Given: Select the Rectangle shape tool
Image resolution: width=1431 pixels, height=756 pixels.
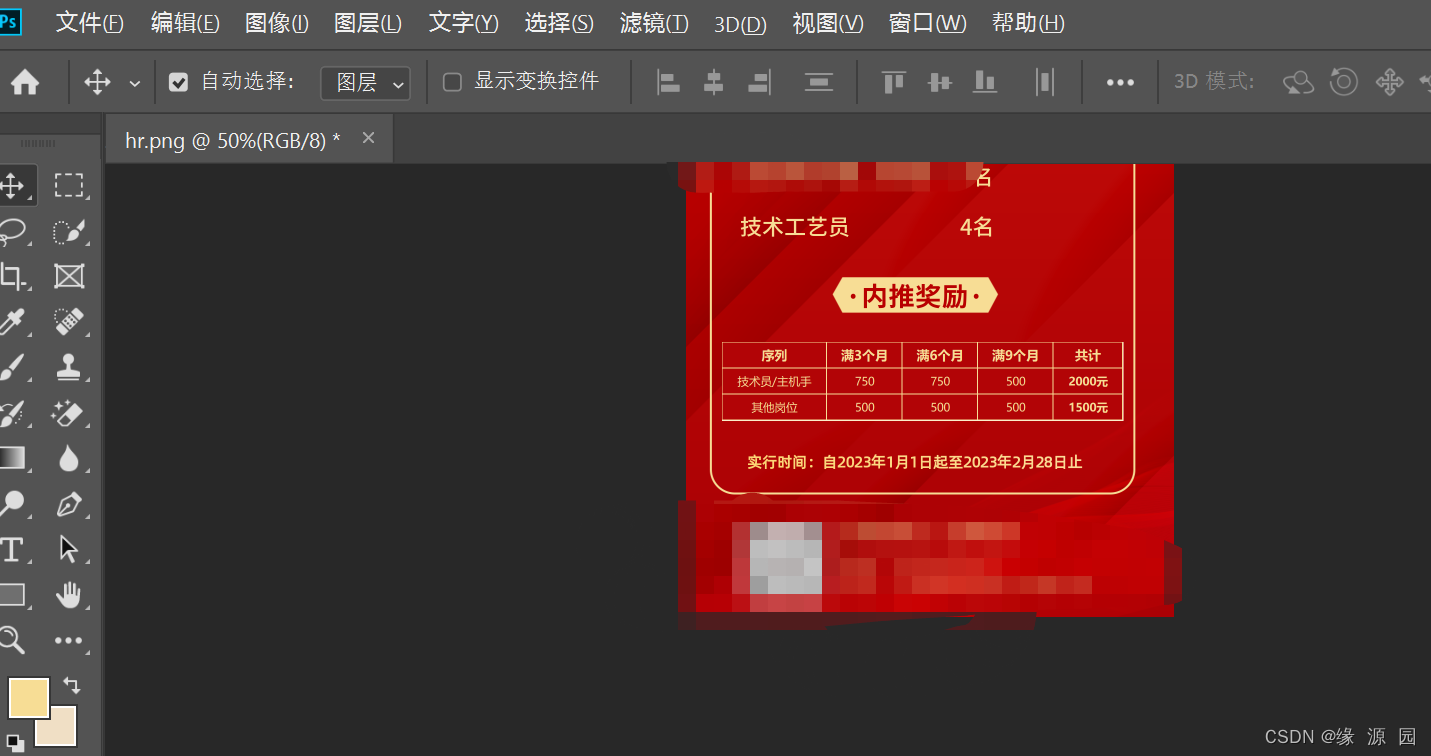Looking at the screenshot, I should click(12, 595).
